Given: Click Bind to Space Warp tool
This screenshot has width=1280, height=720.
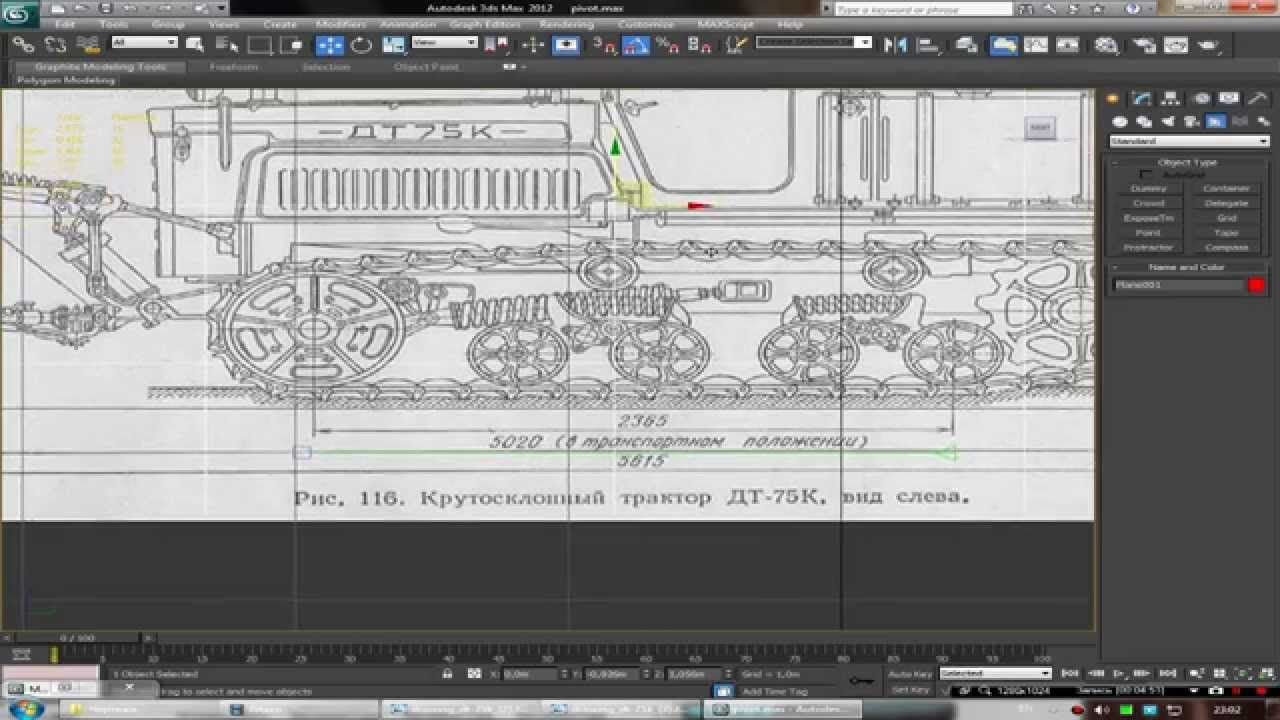Looking at the screenshot, I should pos(88,44).
